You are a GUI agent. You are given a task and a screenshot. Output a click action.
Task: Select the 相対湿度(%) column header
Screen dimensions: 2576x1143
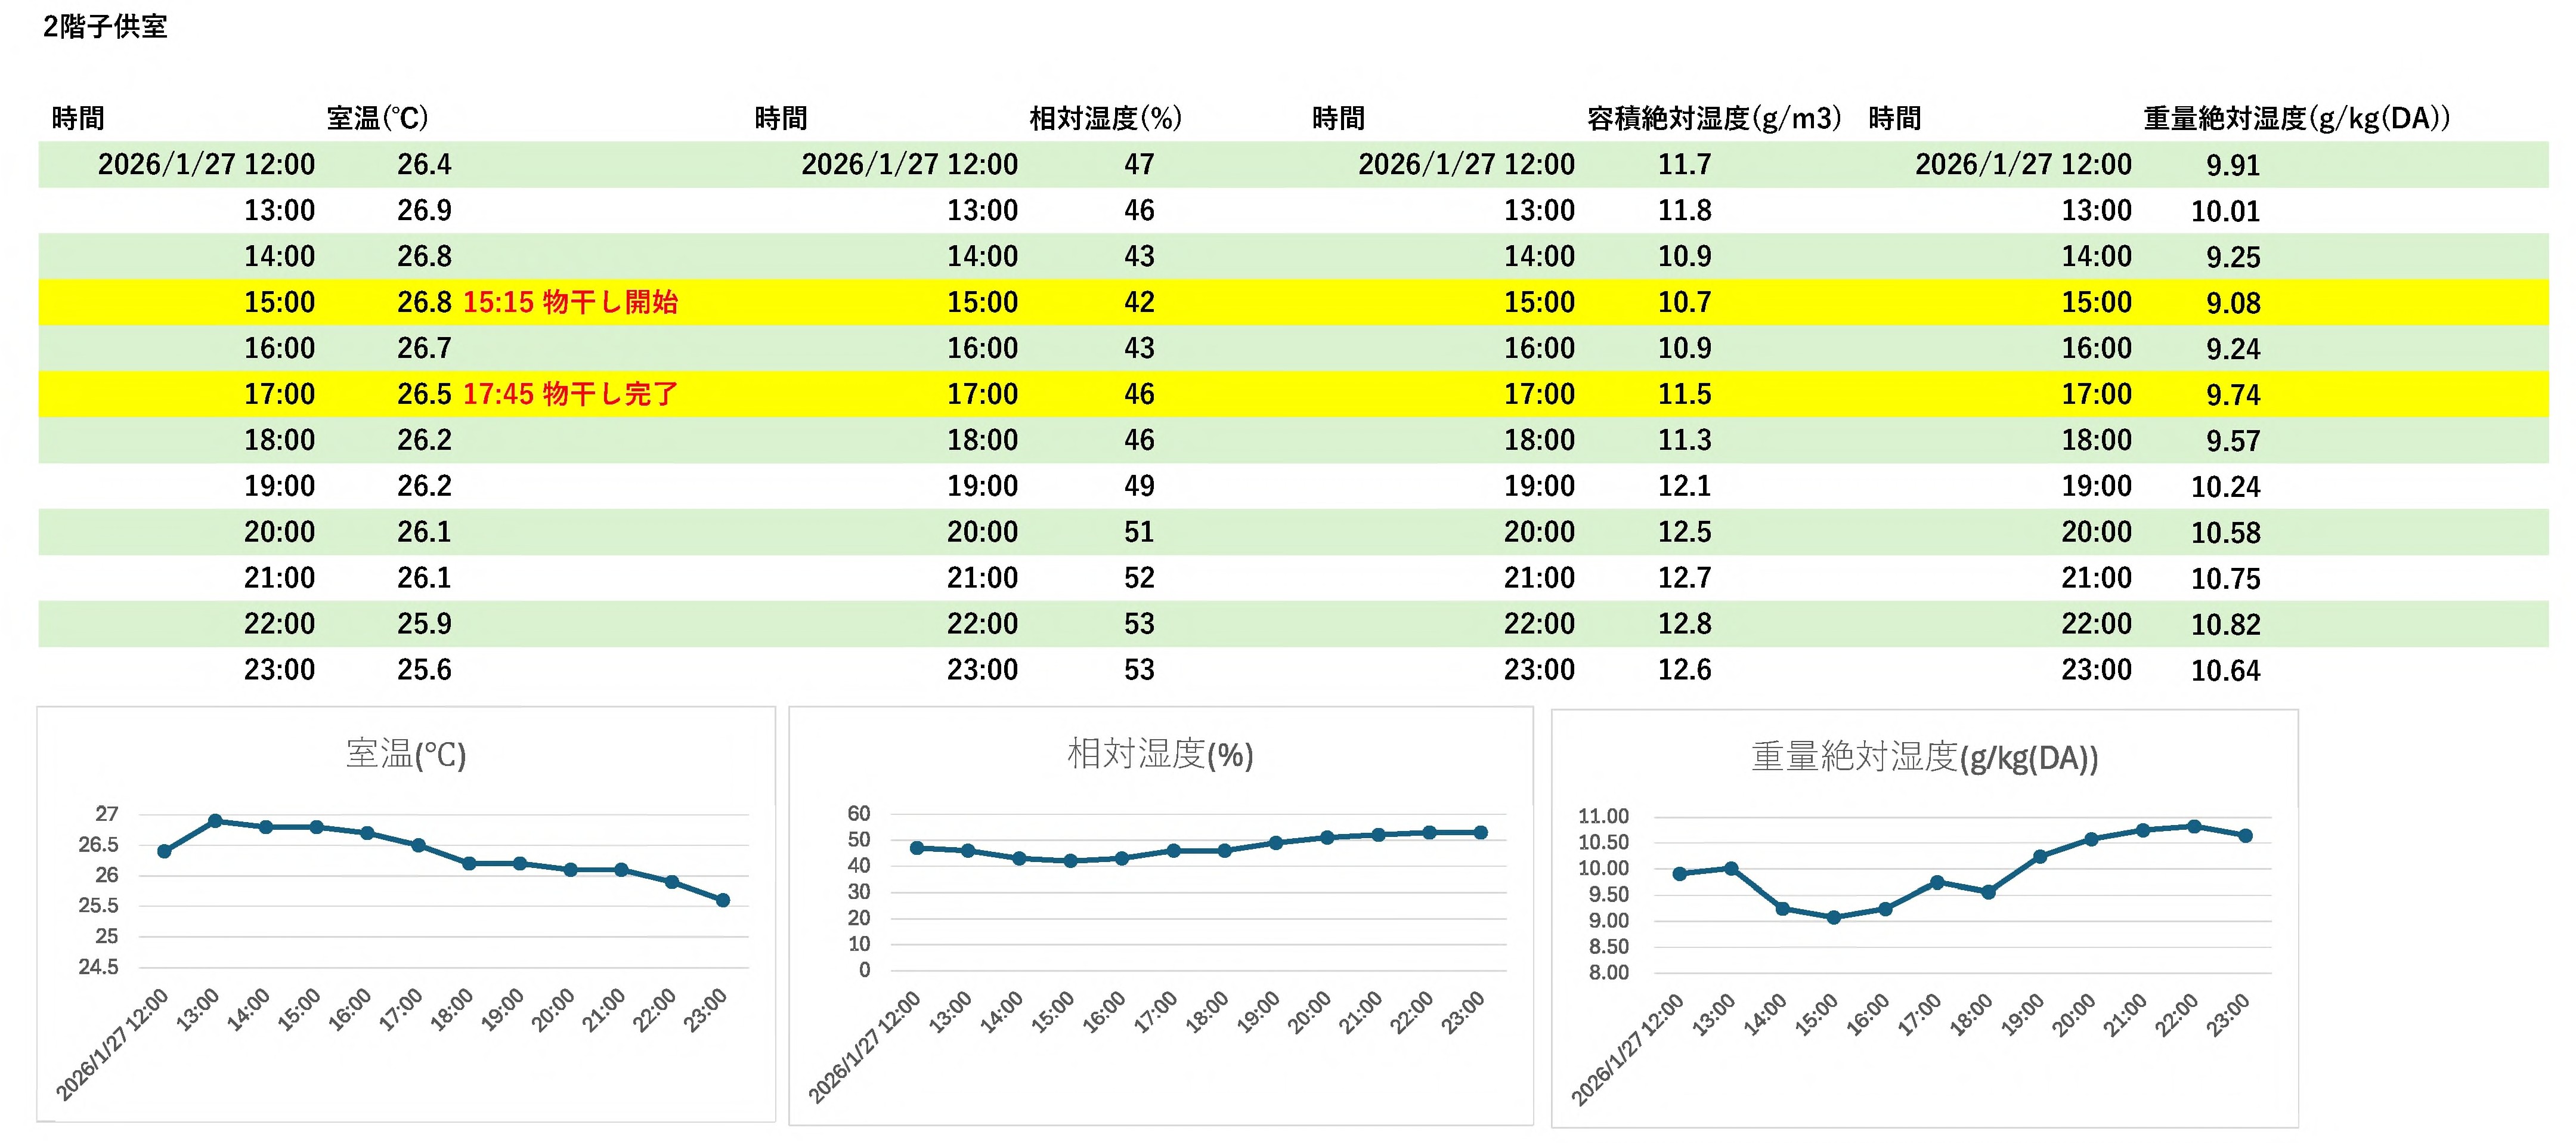pyautogui.click(x=1105, y=118)
